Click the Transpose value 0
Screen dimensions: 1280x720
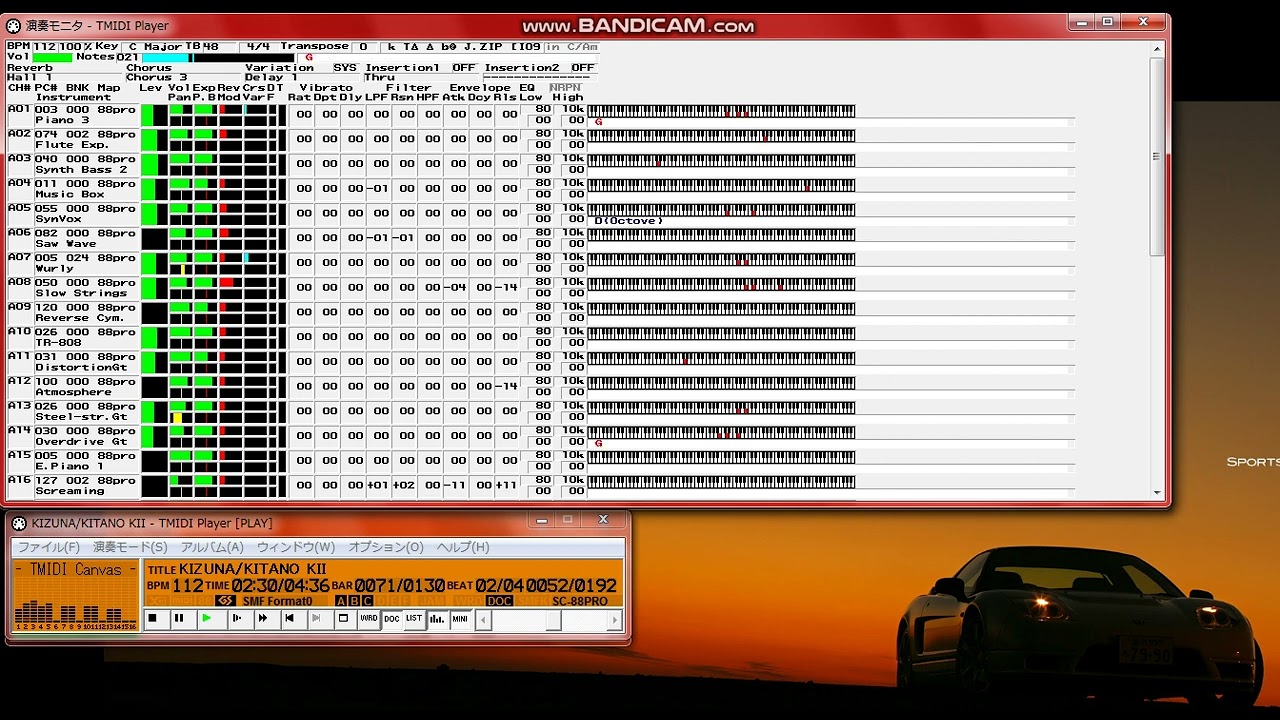click(364, 47)
